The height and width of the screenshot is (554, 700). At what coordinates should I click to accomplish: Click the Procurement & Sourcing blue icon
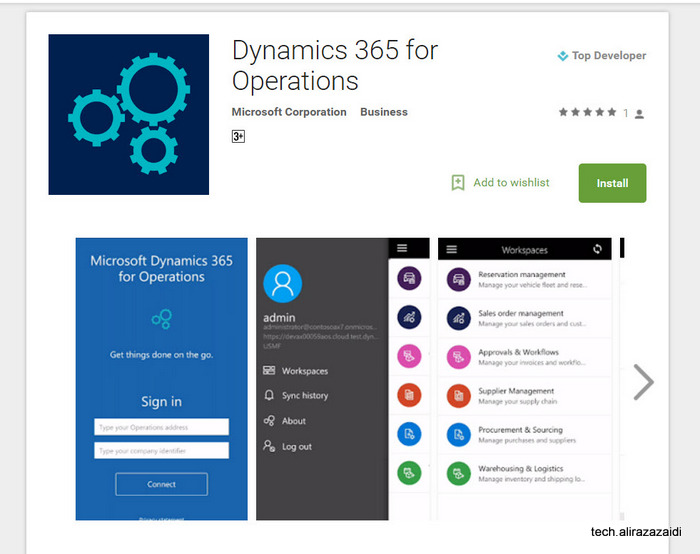(458, 435)
